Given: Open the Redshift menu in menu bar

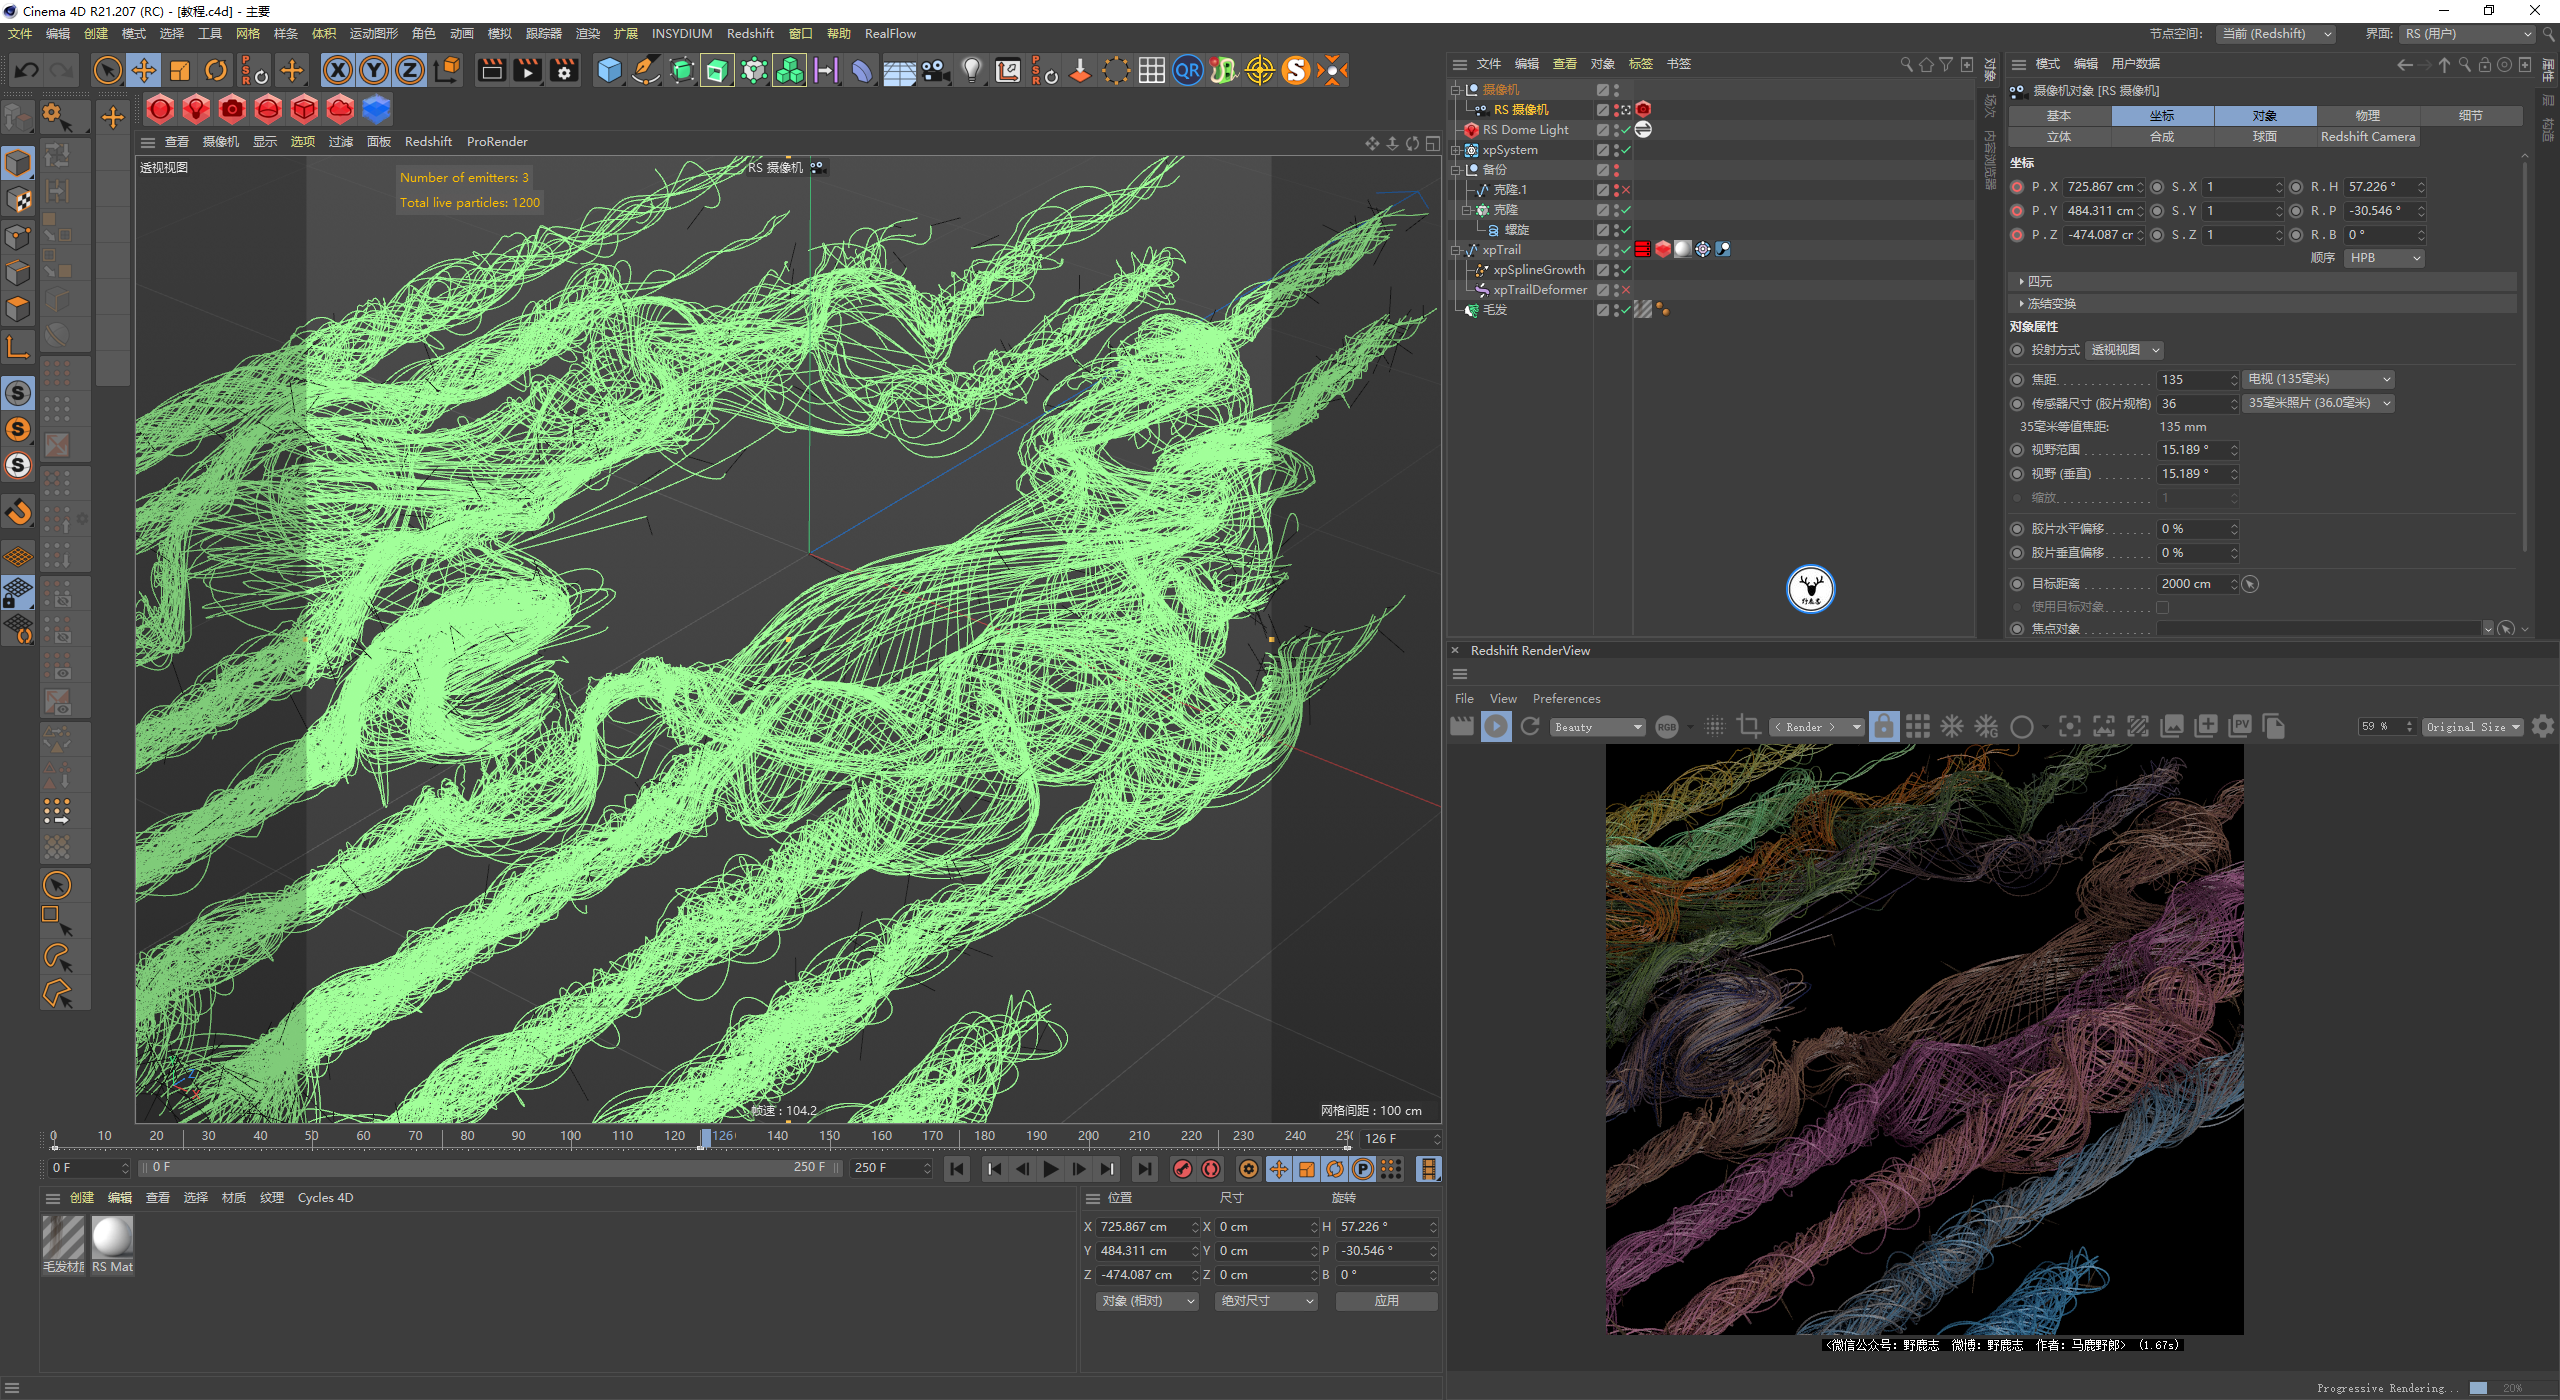Looking at the screenshot, I should pyautogui.click(x=749, y=34).
